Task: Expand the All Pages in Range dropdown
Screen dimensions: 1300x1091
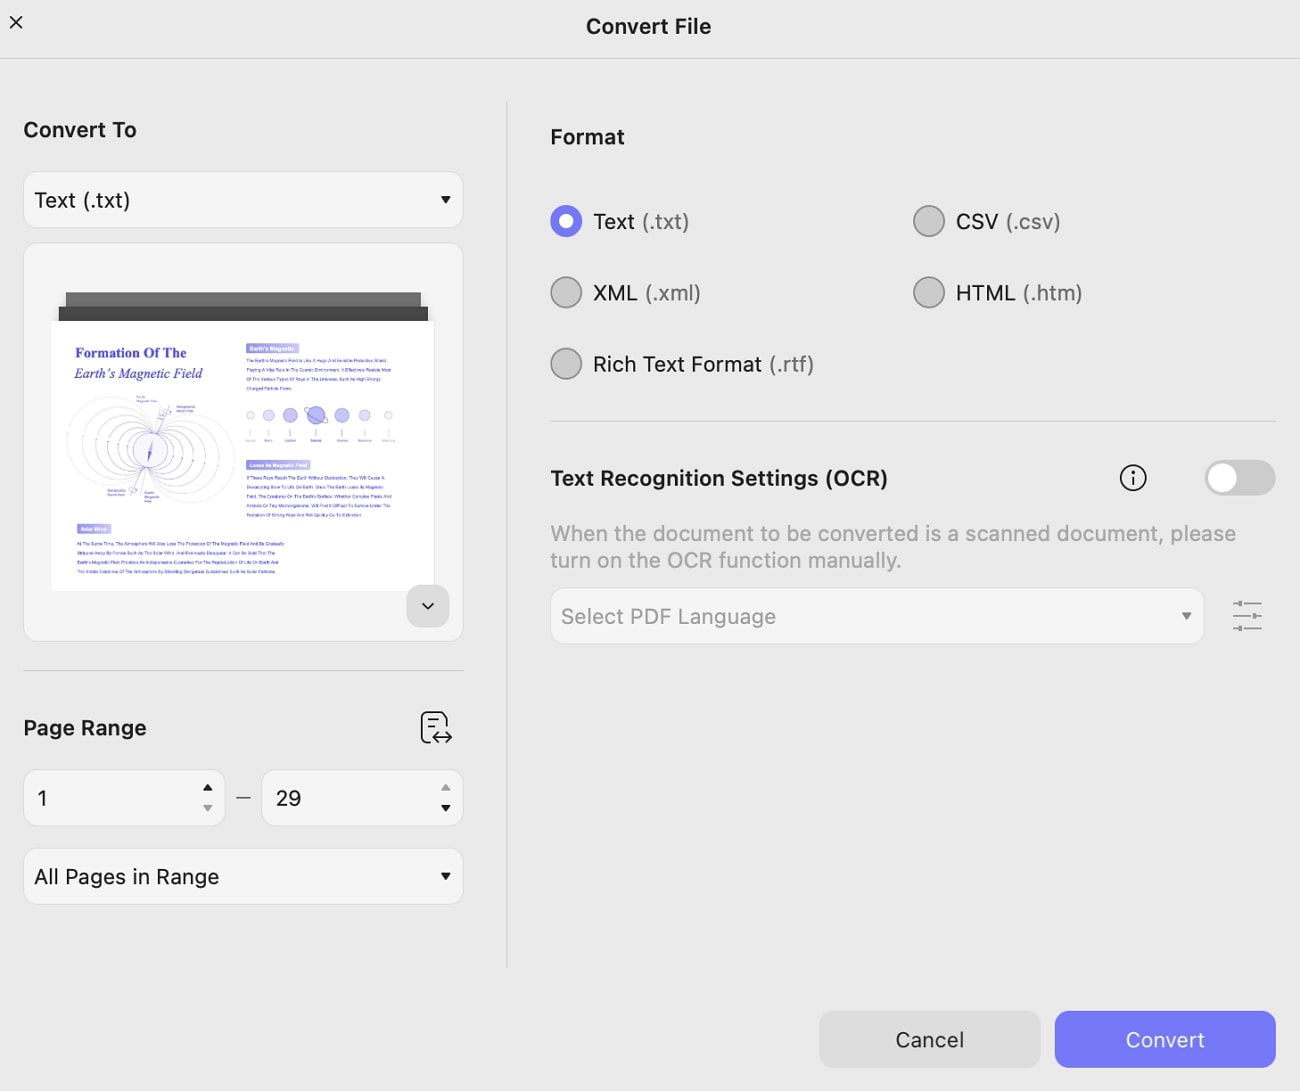Action: [x=243, y=876]
